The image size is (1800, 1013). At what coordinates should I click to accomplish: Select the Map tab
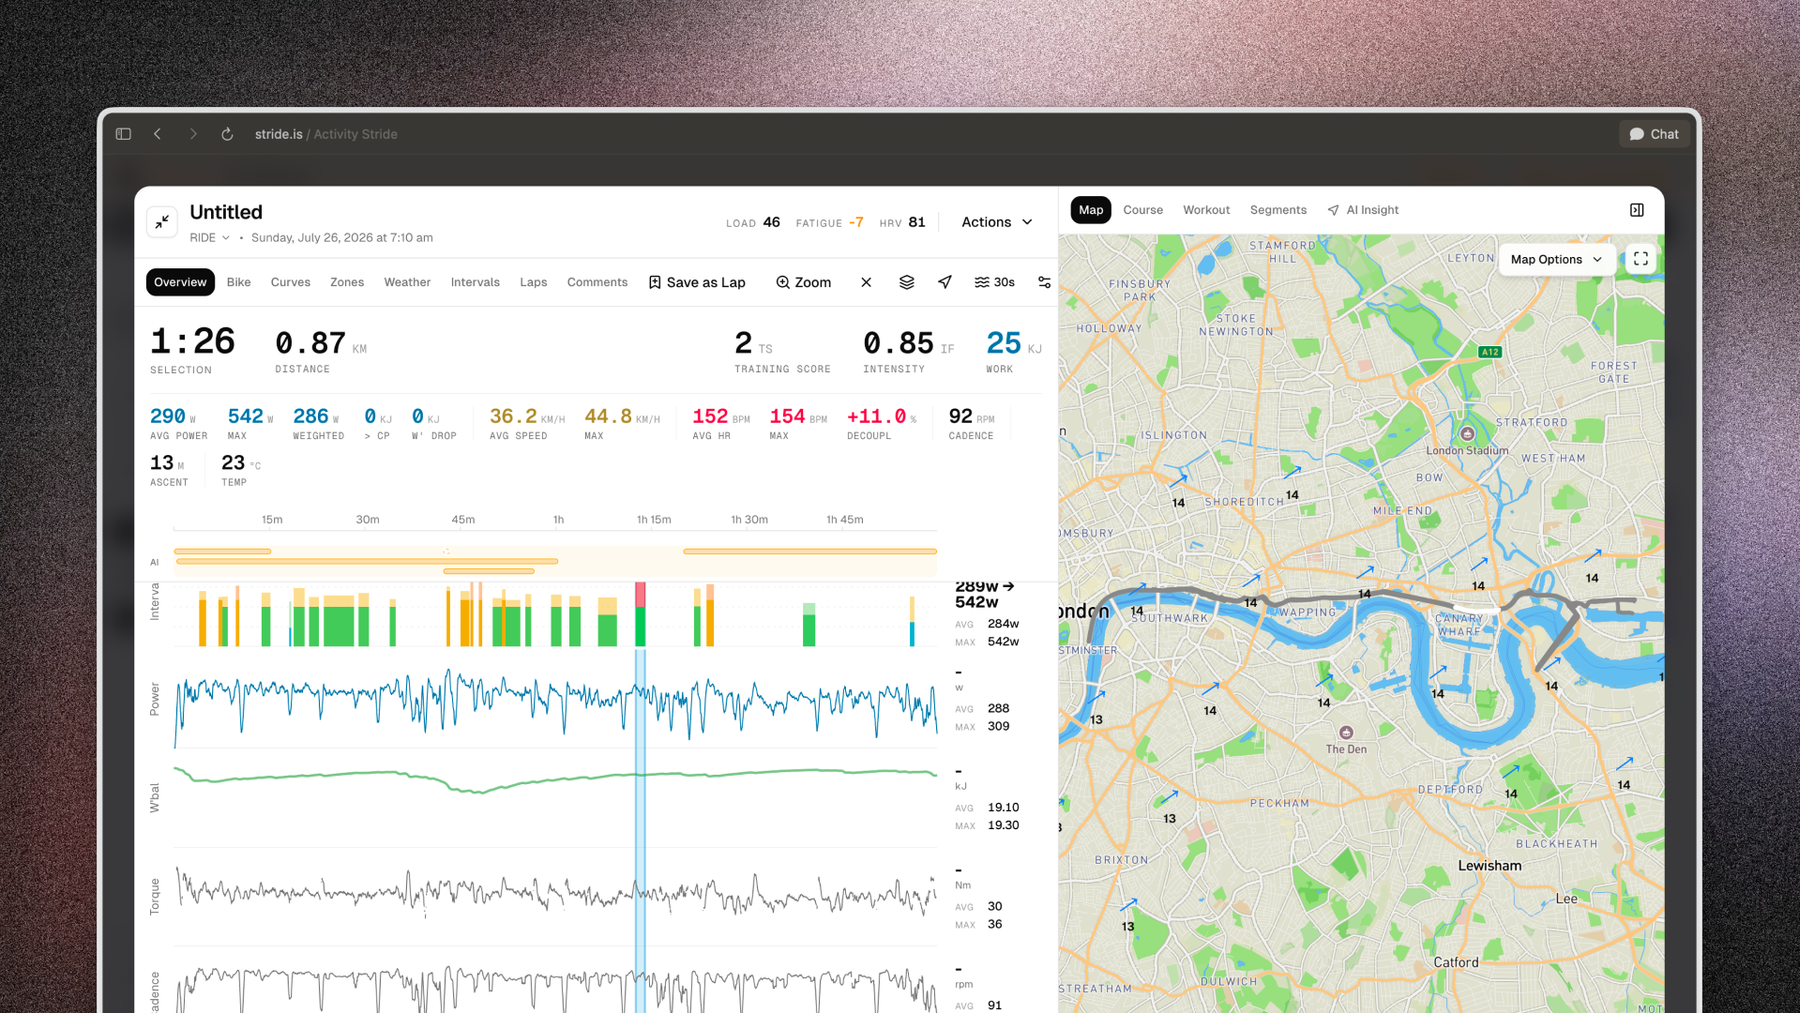pos(1091,210)
